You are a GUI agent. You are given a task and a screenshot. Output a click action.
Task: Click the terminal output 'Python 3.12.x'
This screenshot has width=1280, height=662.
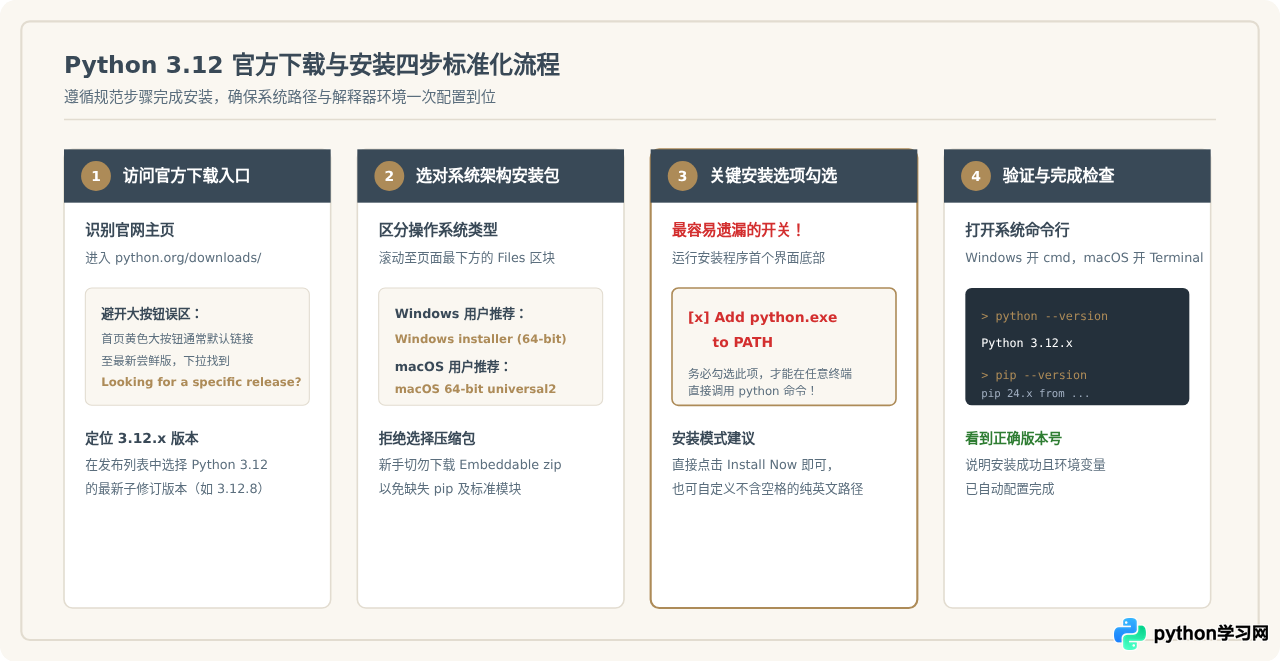(x=1027, y=343)
